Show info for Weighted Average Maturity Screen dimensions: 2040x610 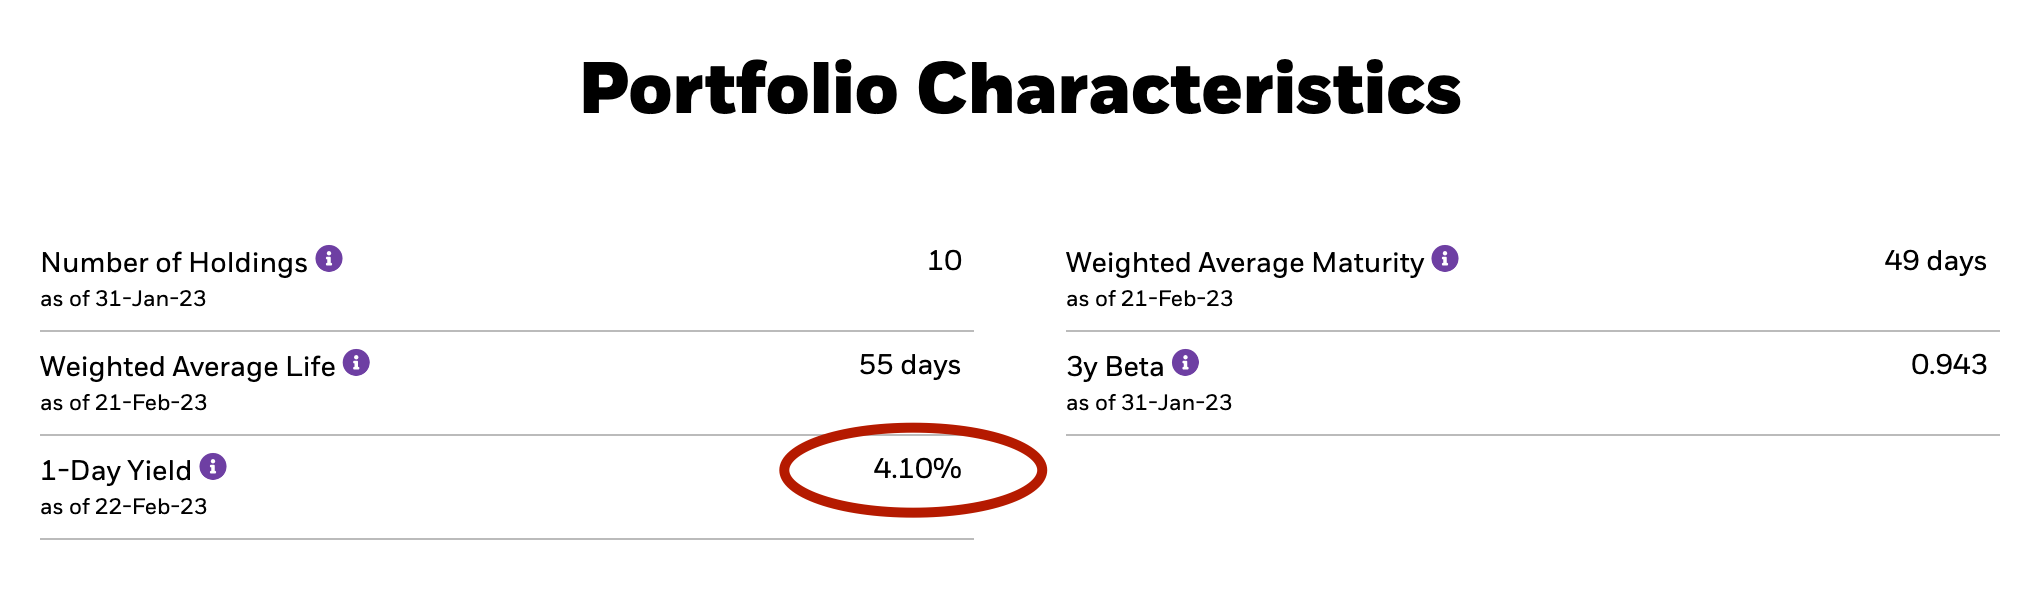tap(1445, 259)
